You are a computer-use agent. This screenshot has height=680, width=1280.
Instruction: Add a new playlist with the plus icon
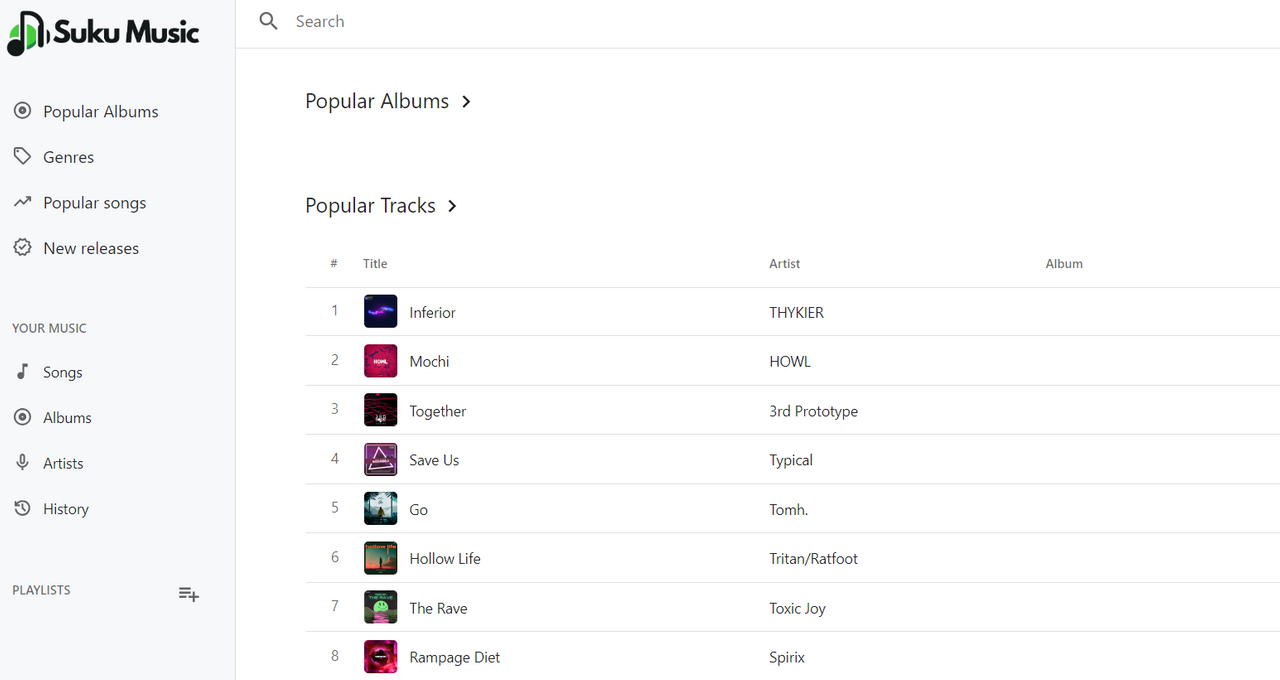[188, 594]
